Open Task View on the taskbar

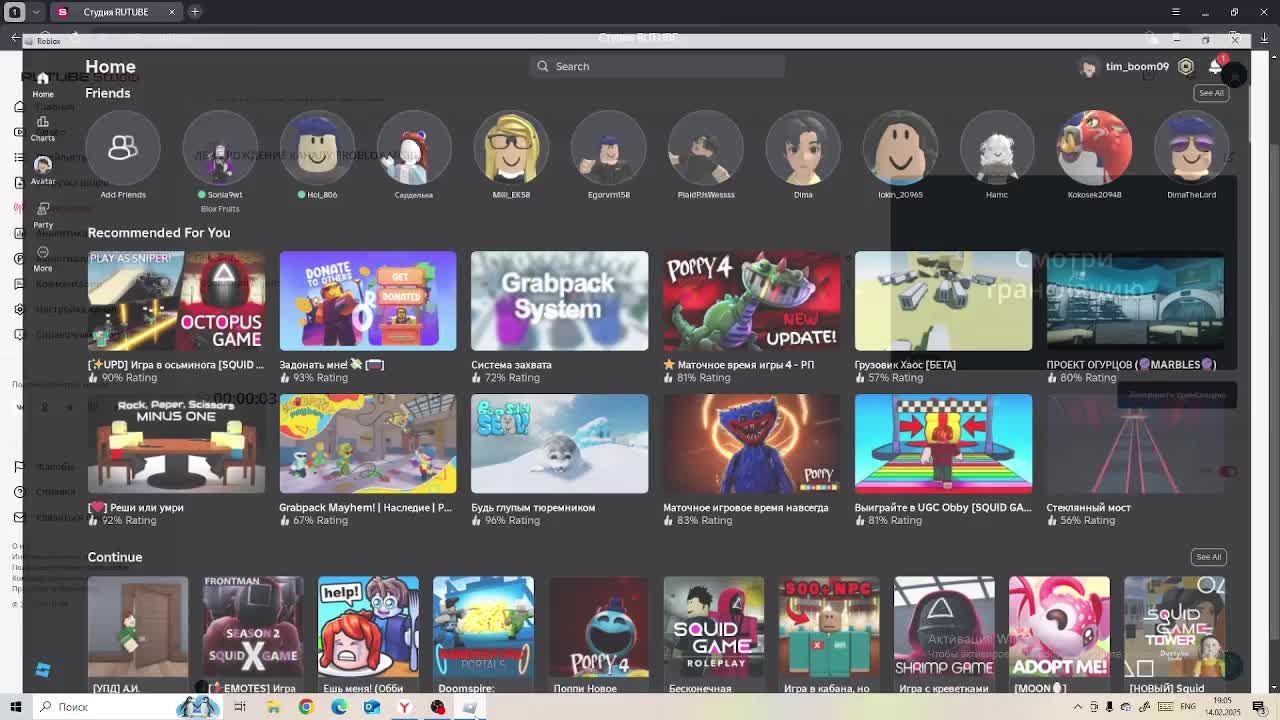[240, 707]
